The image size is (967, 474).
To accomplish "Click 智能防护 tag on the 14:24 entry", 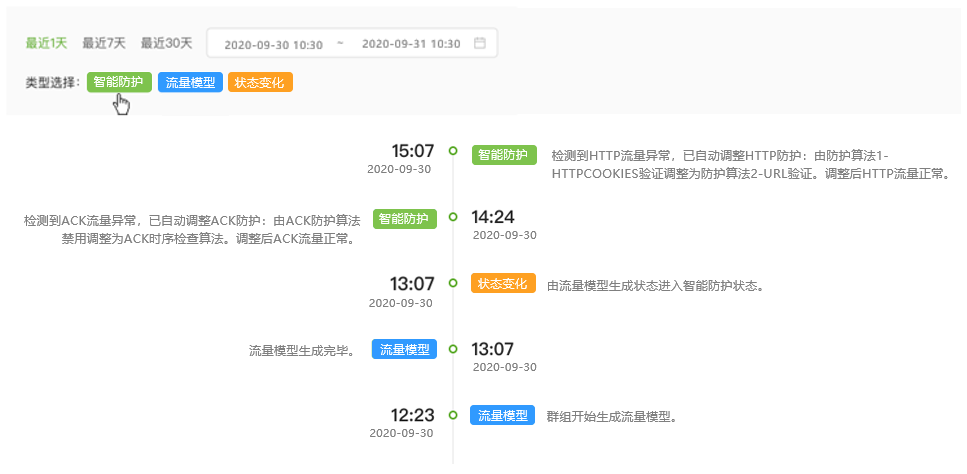I will (x=405, y=218).
